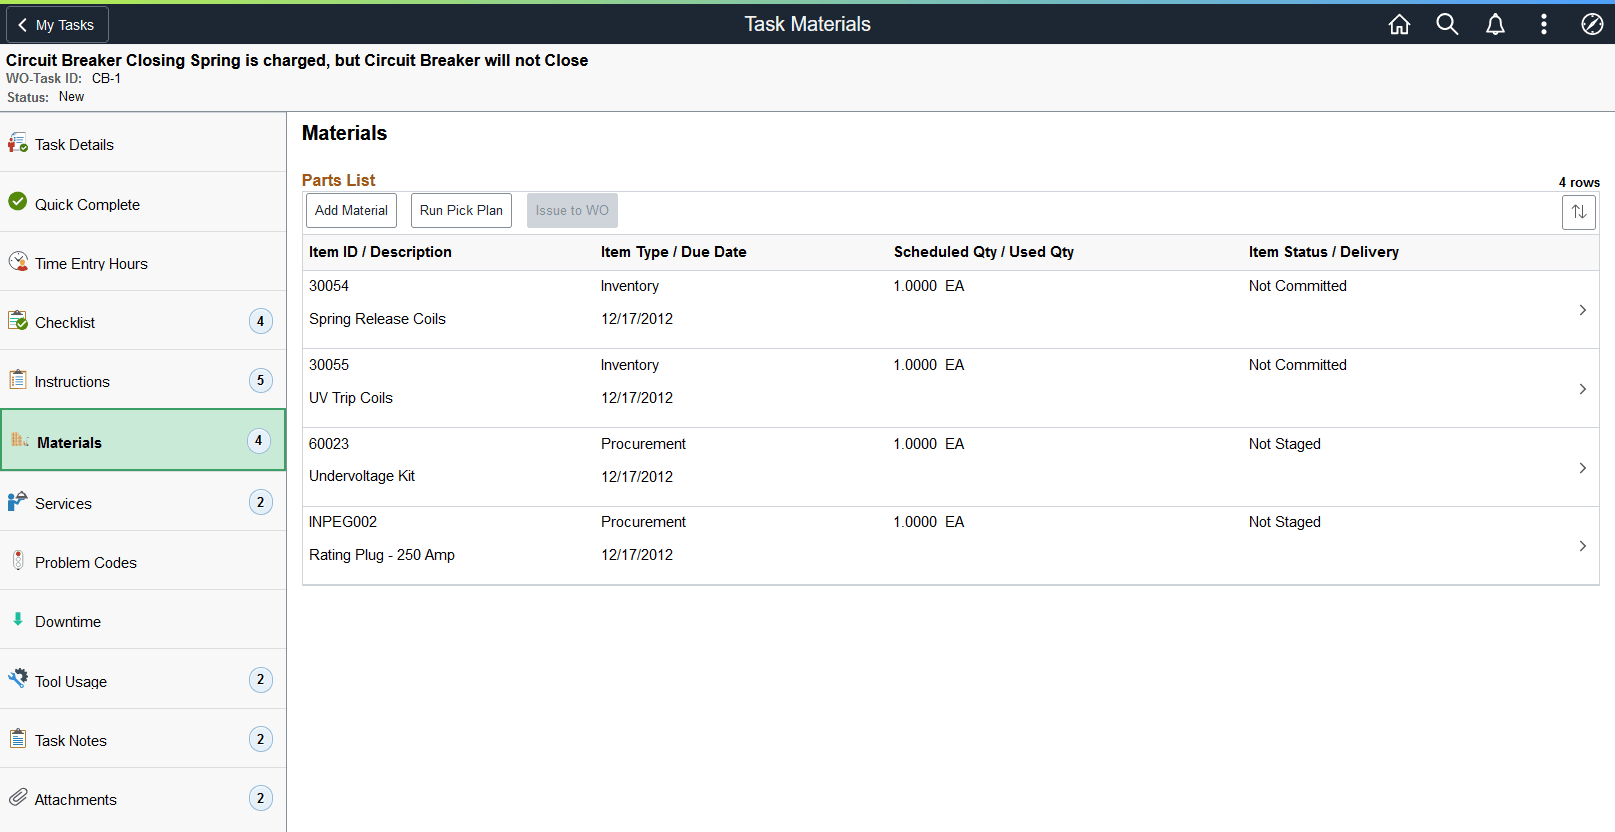Click Scheduled Qty / Used Qty header

click(x=984, y=252)
